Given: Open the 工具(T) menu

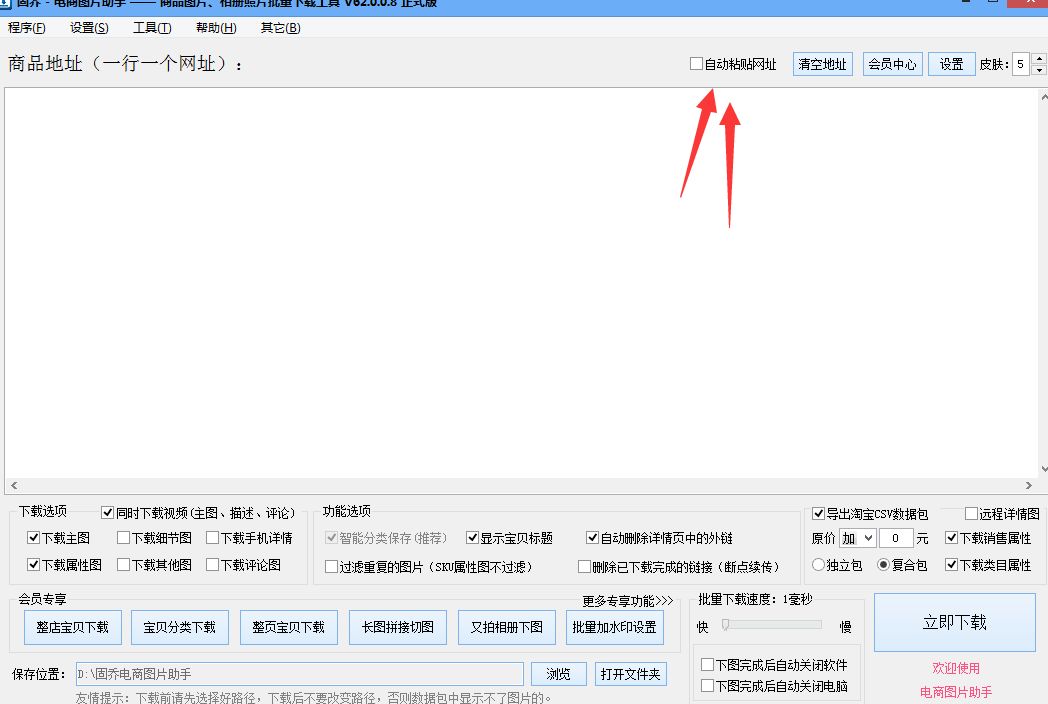Looking at the screenshot, I should 152,27.
